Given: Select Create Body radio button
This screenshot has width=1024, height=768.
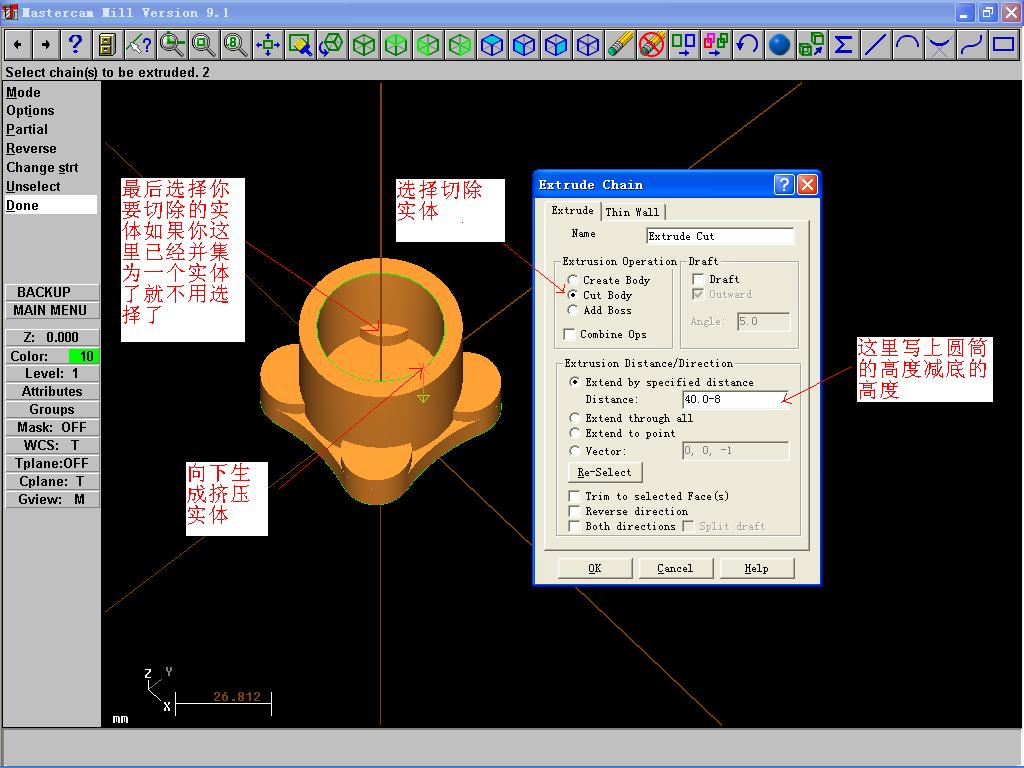Looking at the screenshot, I should [573, 280].
